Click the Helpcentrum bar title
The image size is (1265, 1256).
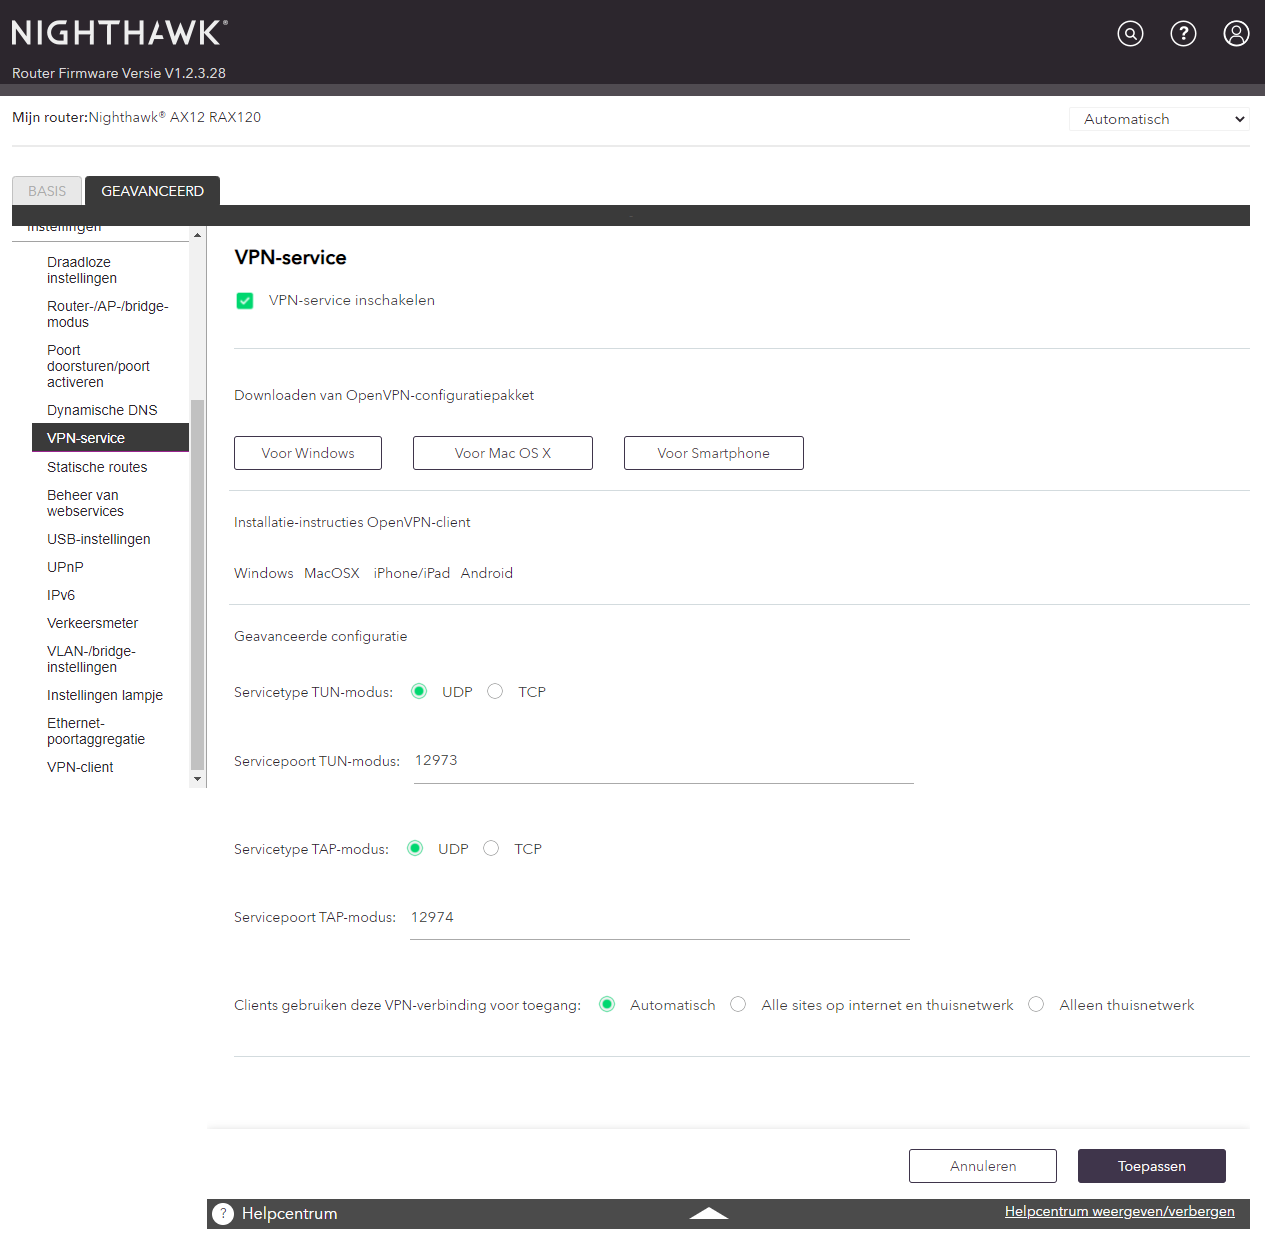pos(289,1214)
